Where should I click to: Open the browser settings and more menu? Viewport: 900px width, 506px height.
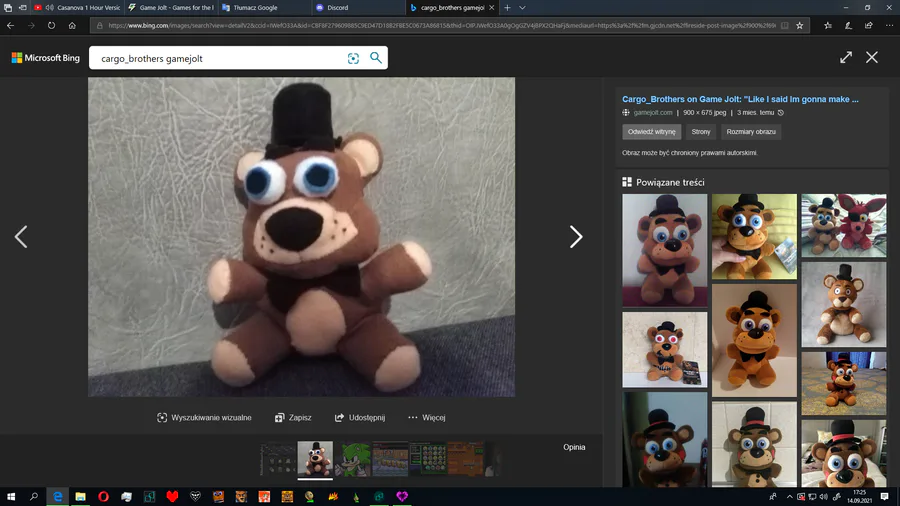click(x=889, y=25)
